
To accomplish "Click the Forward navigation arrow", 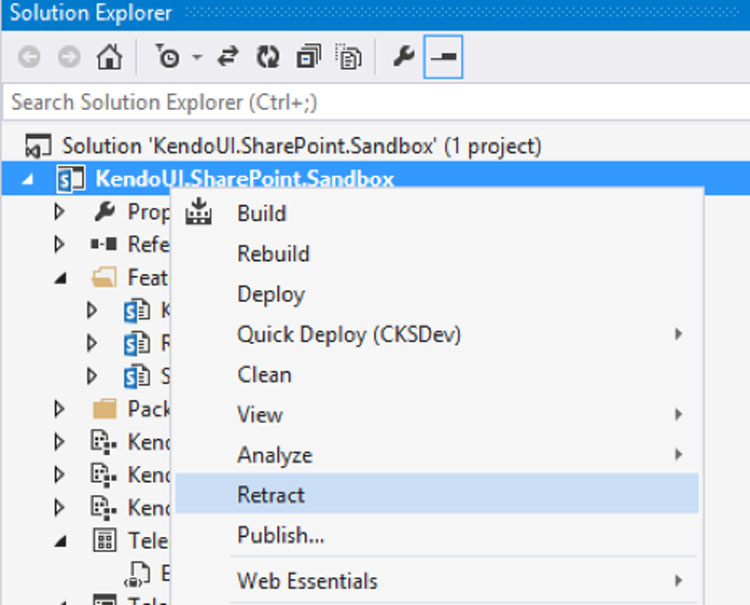I will (x=69, y=57).
